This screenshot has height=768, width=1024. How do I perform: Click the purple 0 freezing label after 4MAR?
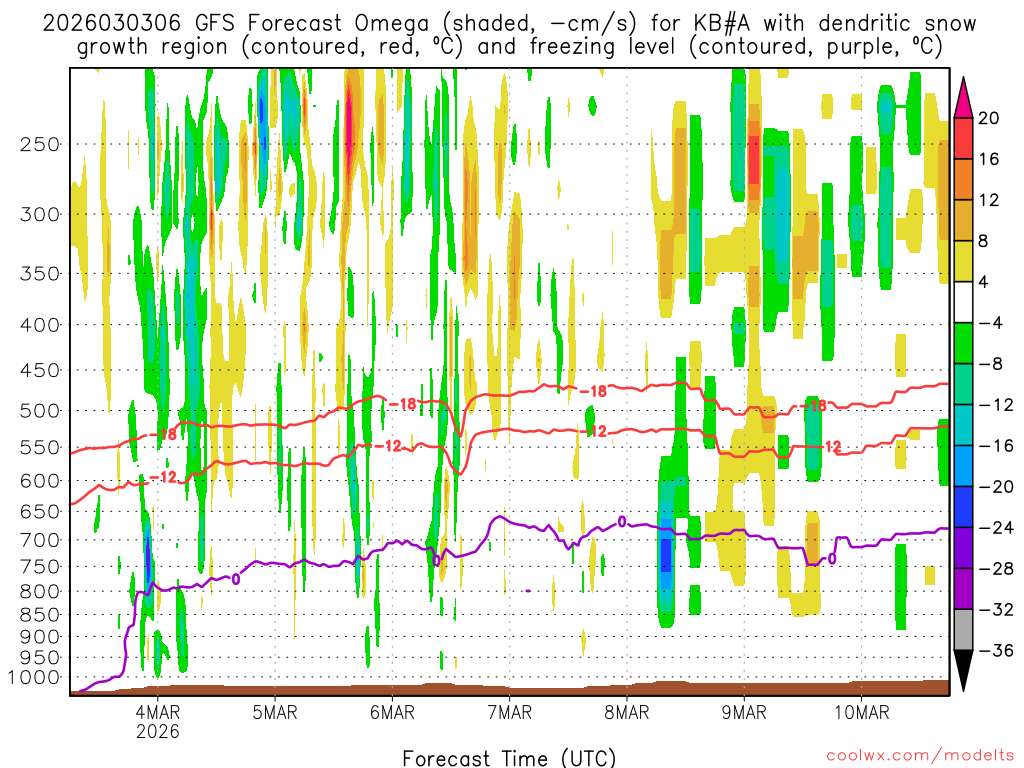click(x=236, y=579)
